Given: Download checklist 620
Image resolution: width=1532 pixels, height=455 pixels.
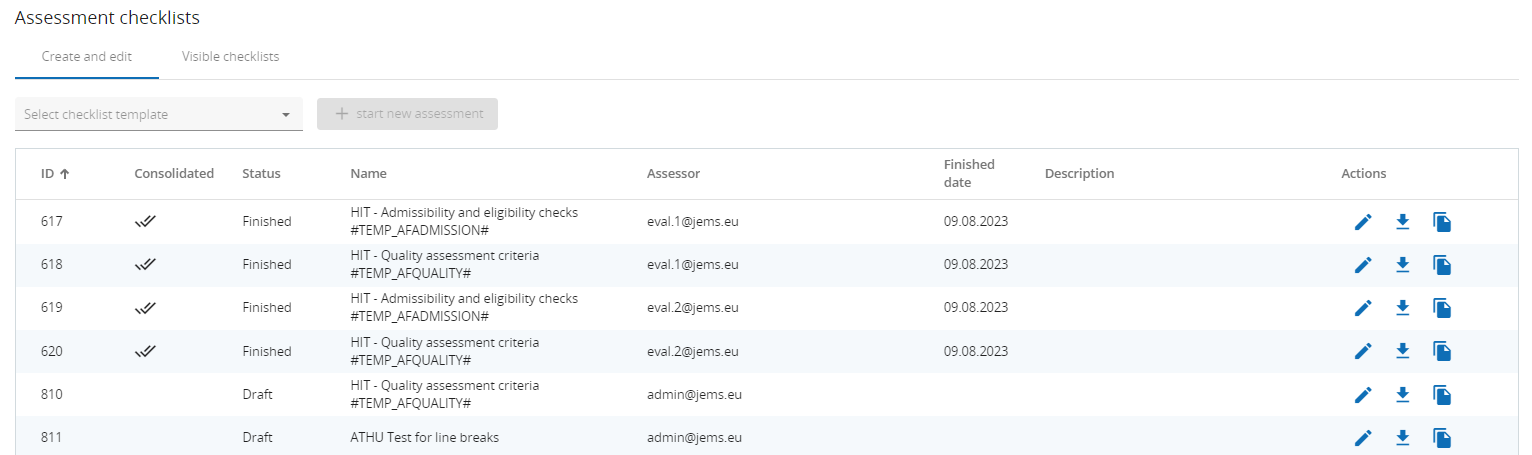Looking at the screenshot, I should coord(1402,351).
